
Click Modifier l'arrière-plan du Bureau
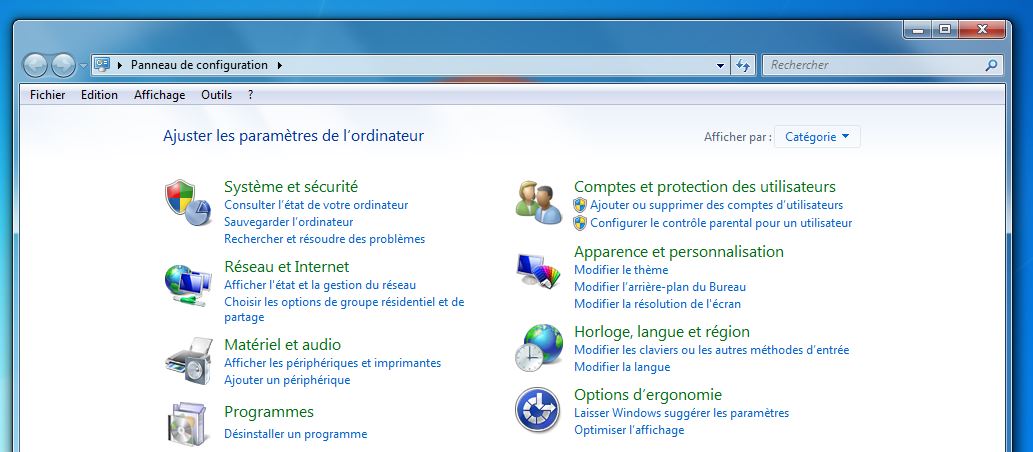[660, 287]
